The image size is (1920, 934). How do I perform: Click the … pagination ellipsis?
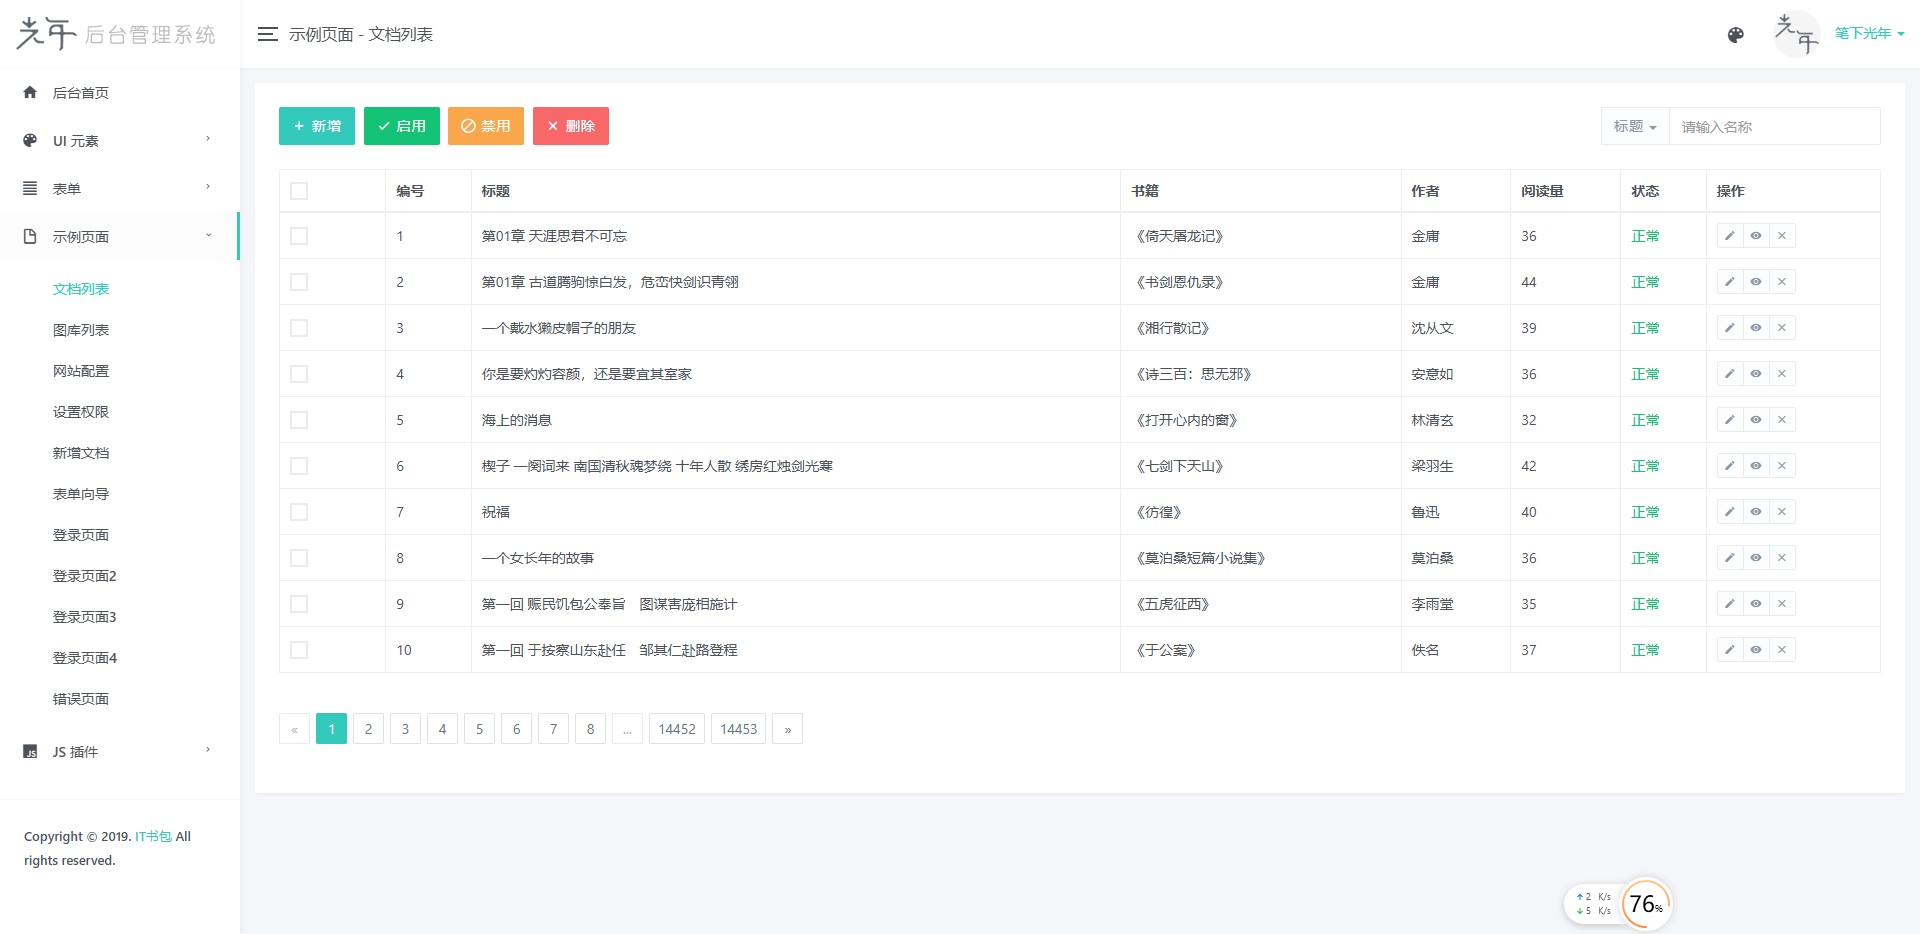coord(627,729)
